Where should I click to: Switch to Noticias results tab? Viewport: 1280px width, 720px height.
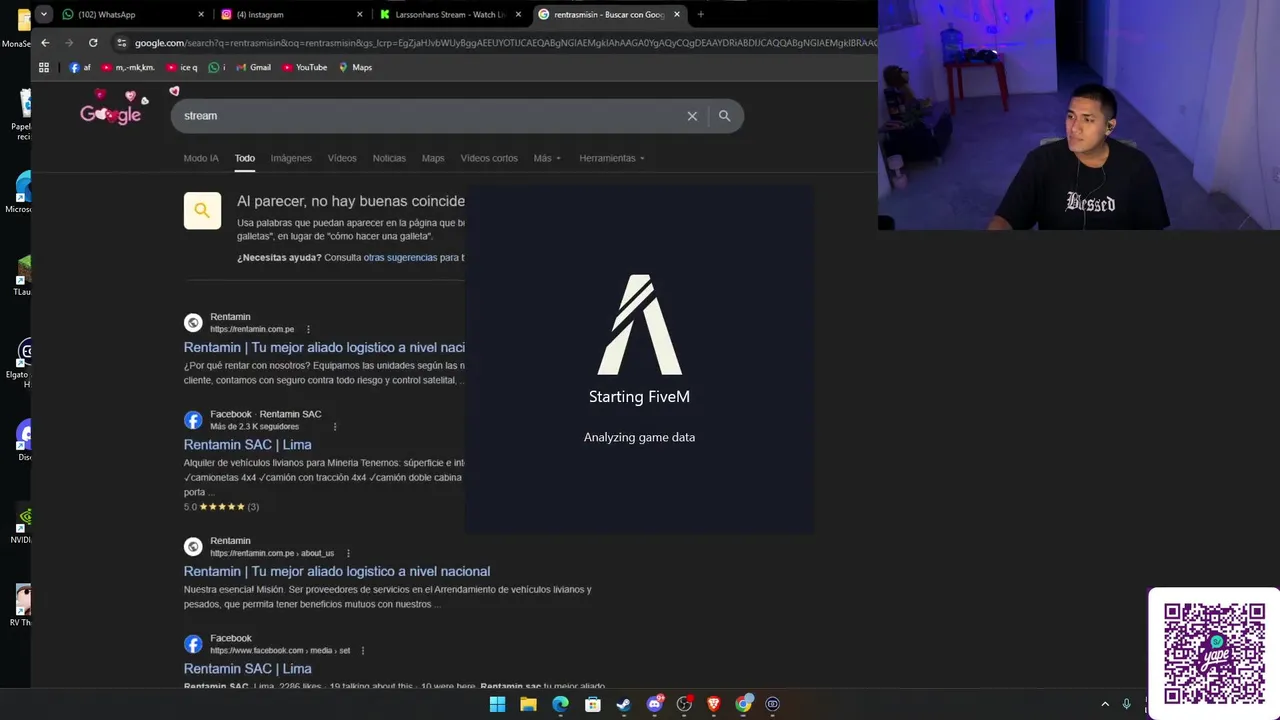click(389, 158)
